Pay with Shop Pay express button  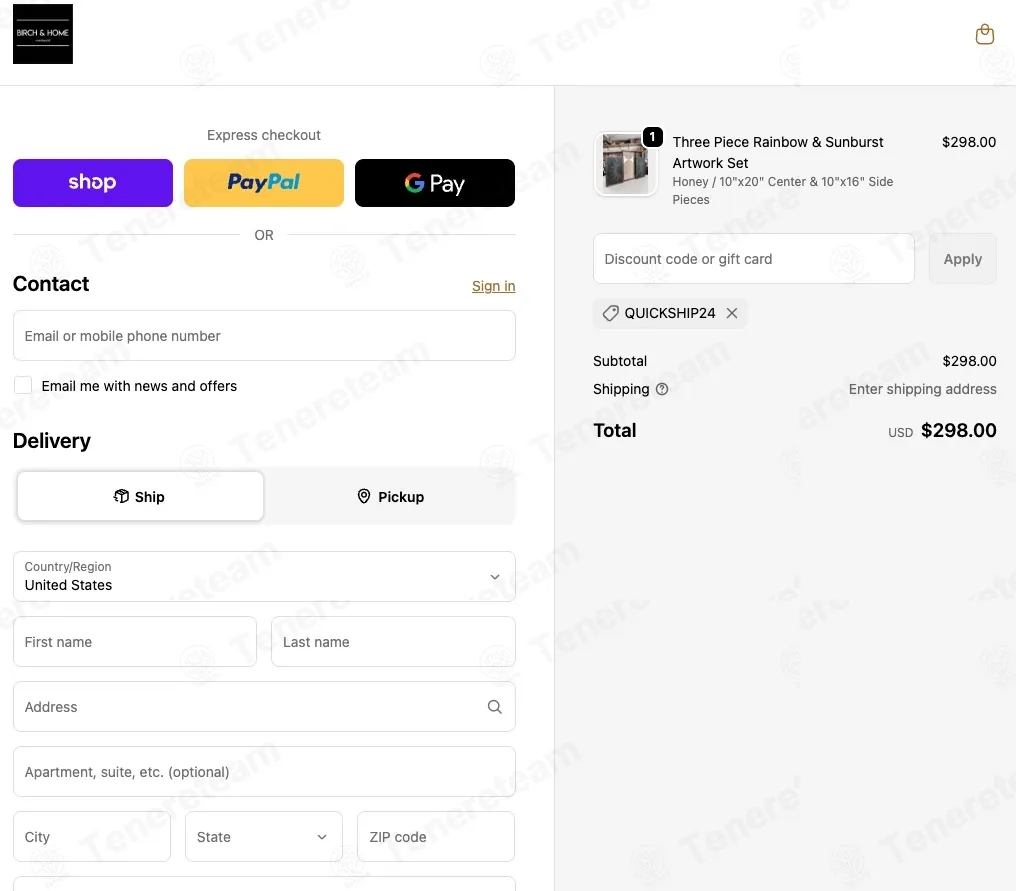93,183
